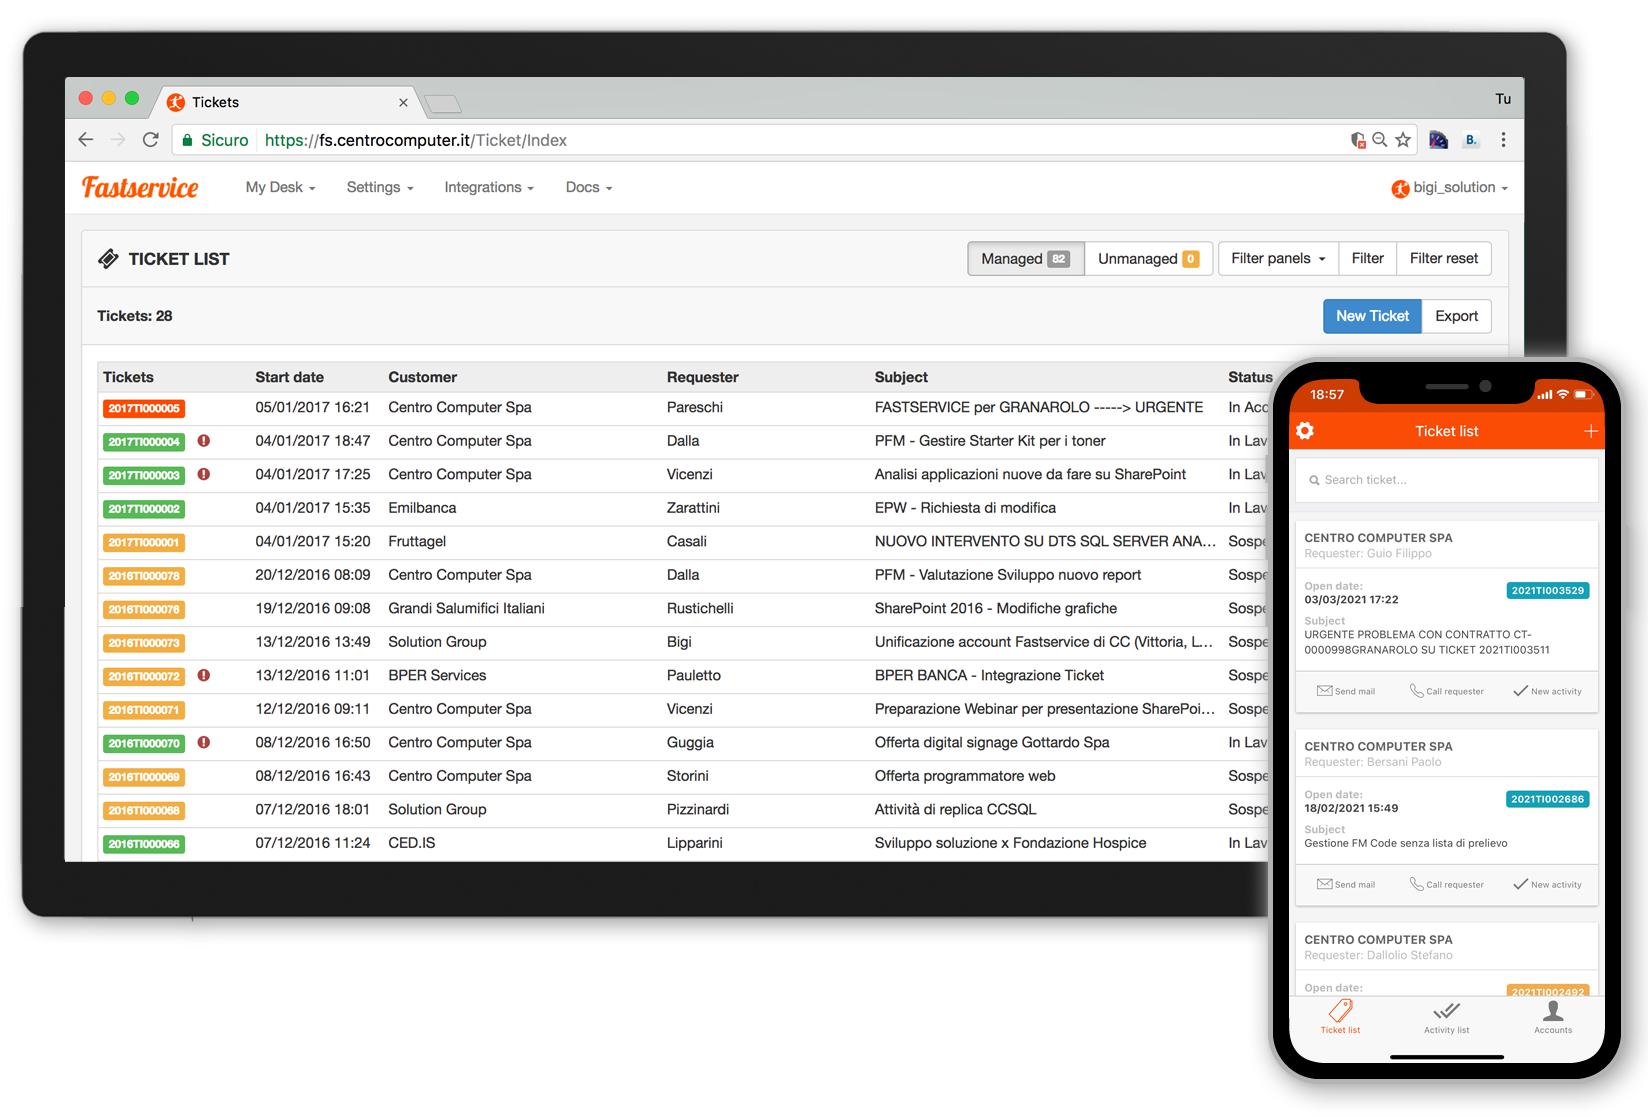
Task: Open ticket 2017TI000005 badge
Action: point(144,408)
